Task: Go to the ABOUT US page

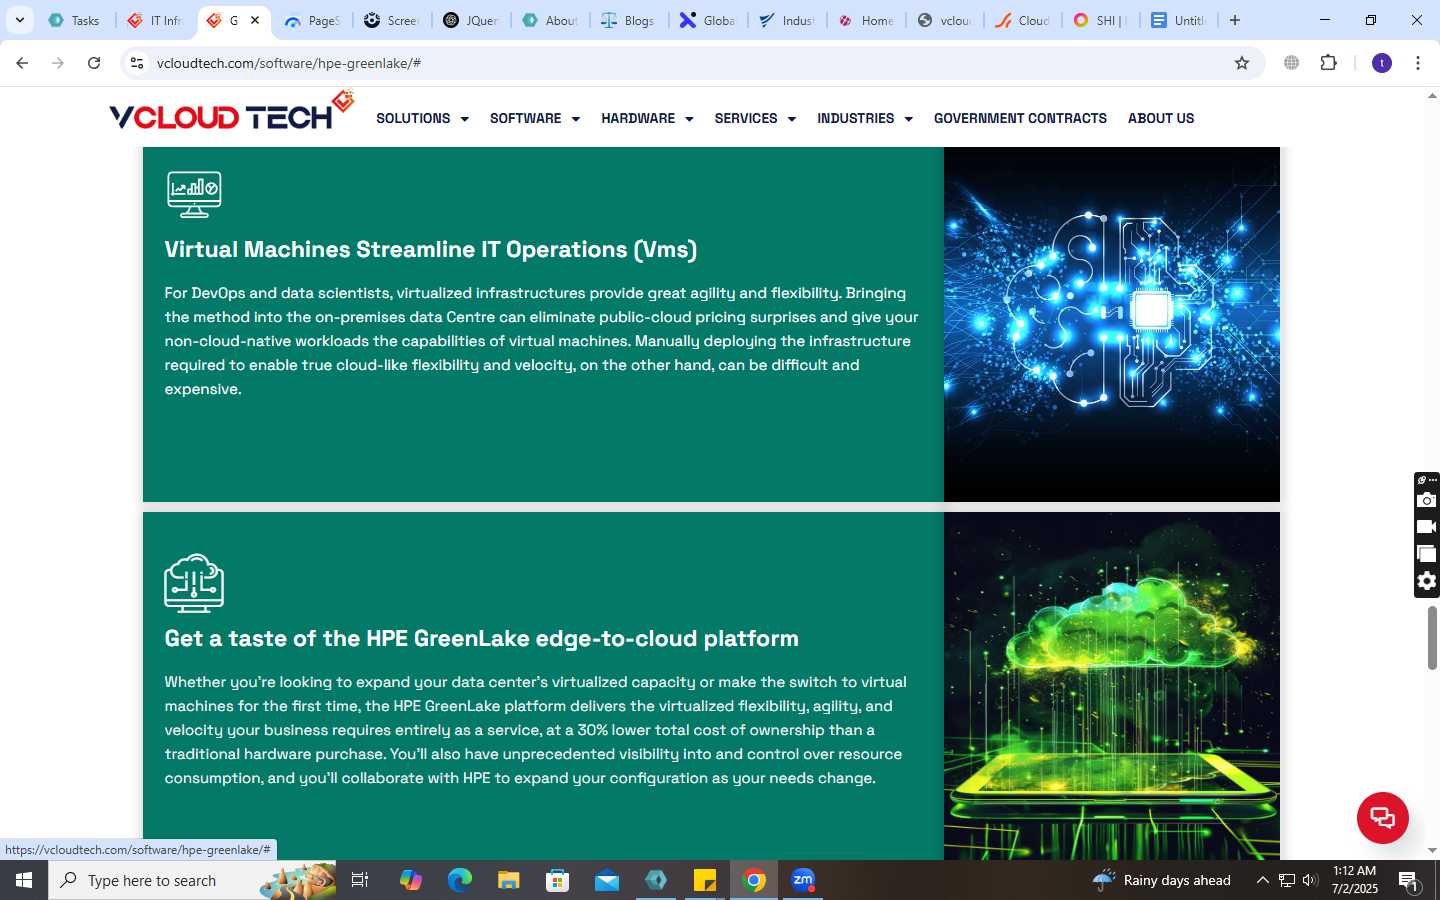Action: pos(1161,118)
